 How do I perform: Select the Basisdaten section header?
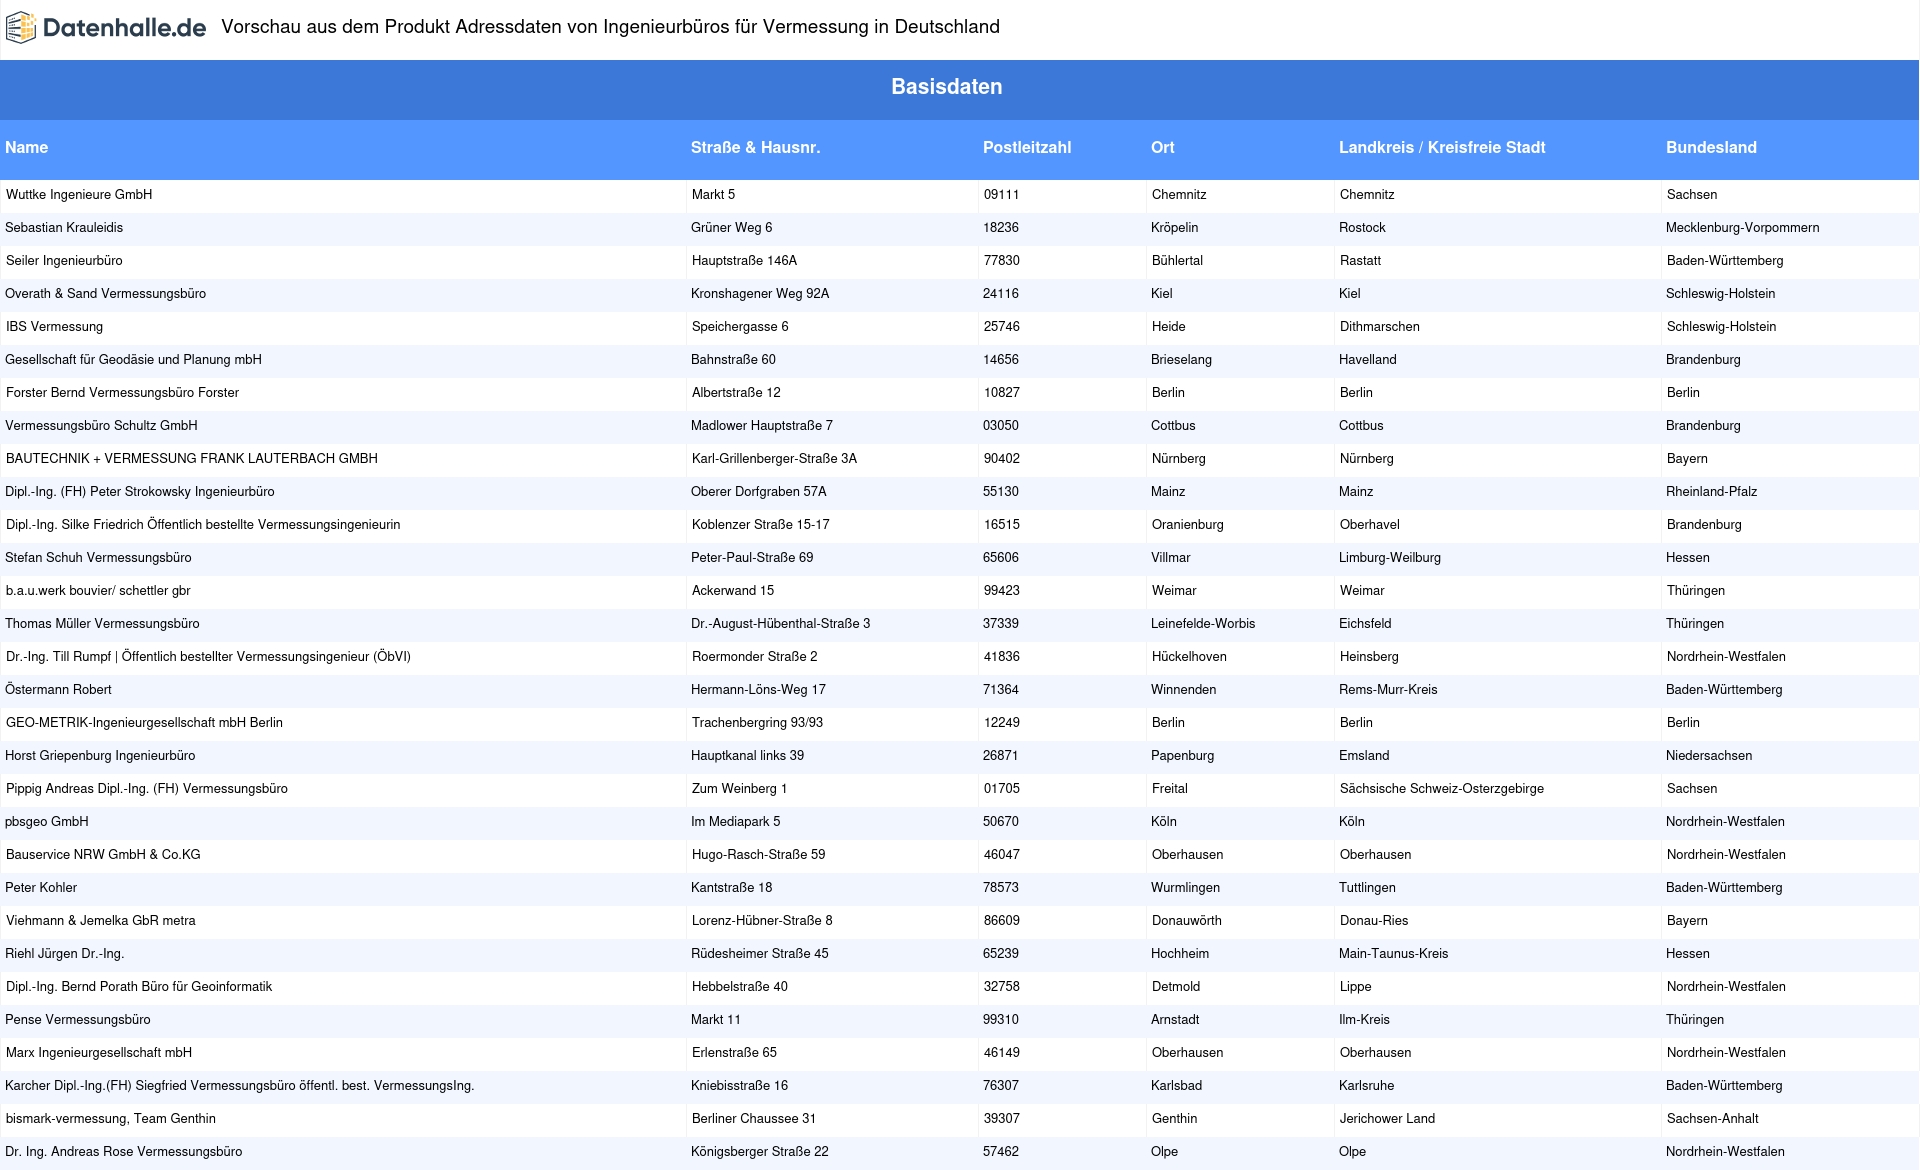coord(946,87)
